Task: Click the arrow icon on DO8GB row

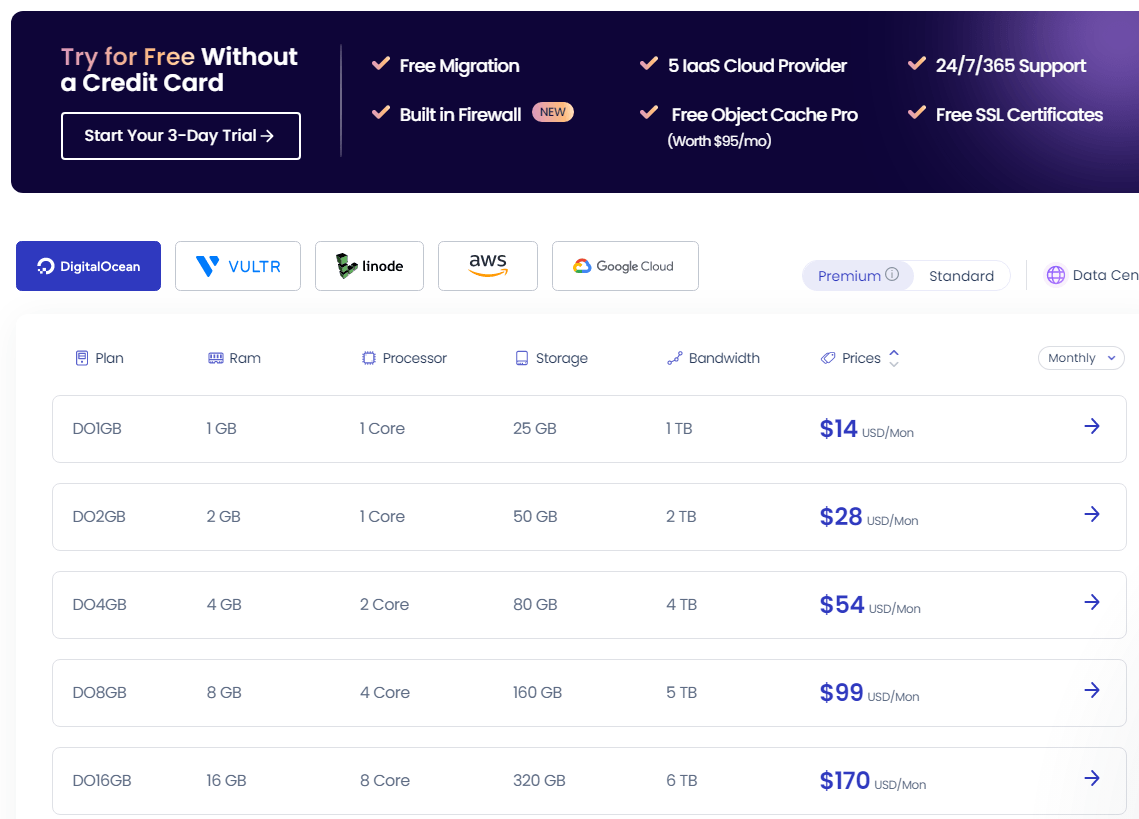Action: [x=1092, y=691]
